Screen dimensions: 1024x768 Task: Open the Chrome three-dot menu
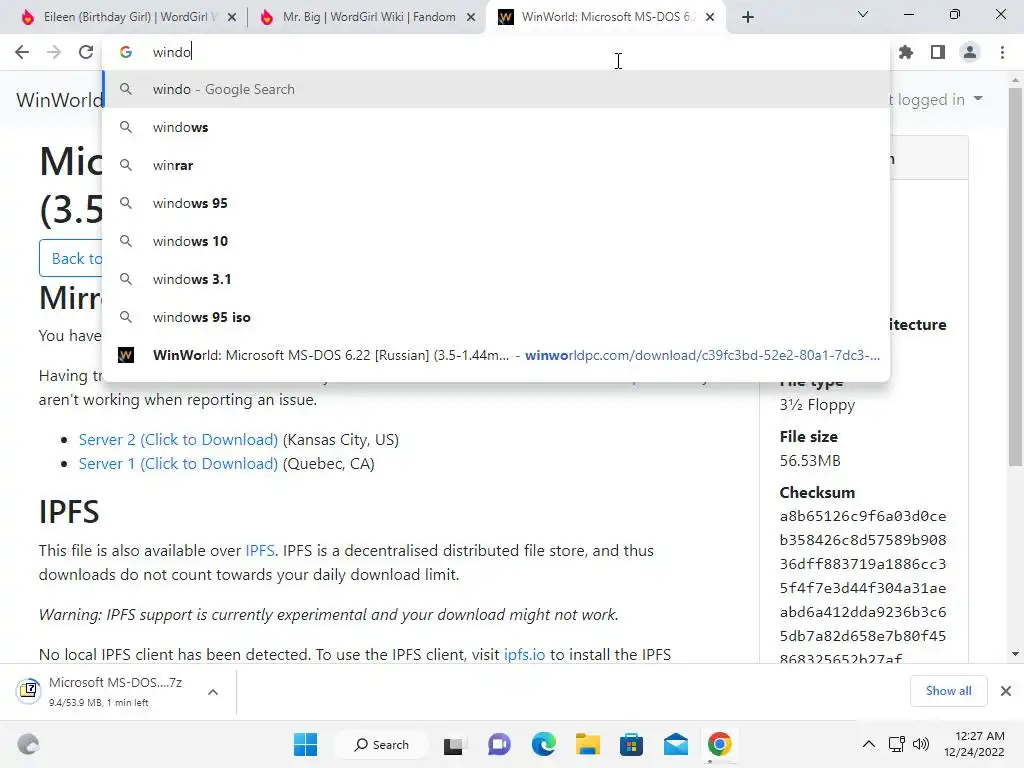1002,52
